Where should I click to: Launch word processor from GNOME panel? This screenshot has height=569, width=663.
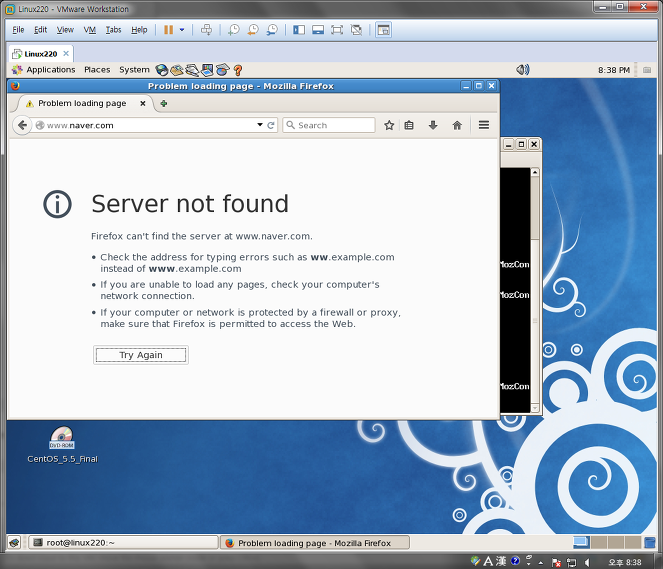coord(192,70)
